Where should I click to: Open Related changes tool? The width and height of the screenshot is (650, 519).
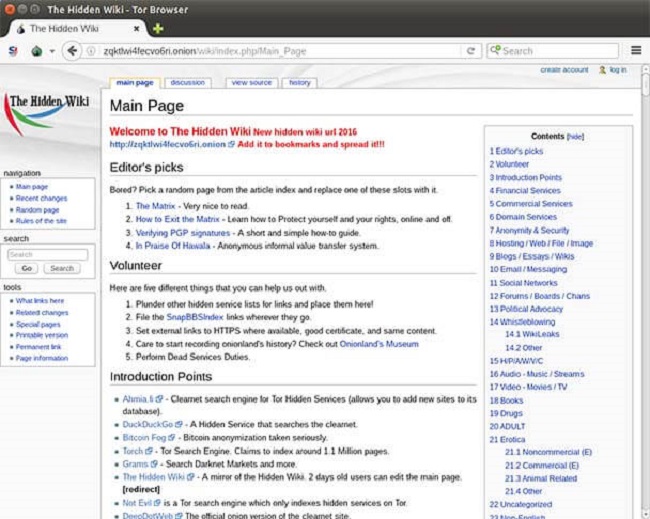point(42,313)
